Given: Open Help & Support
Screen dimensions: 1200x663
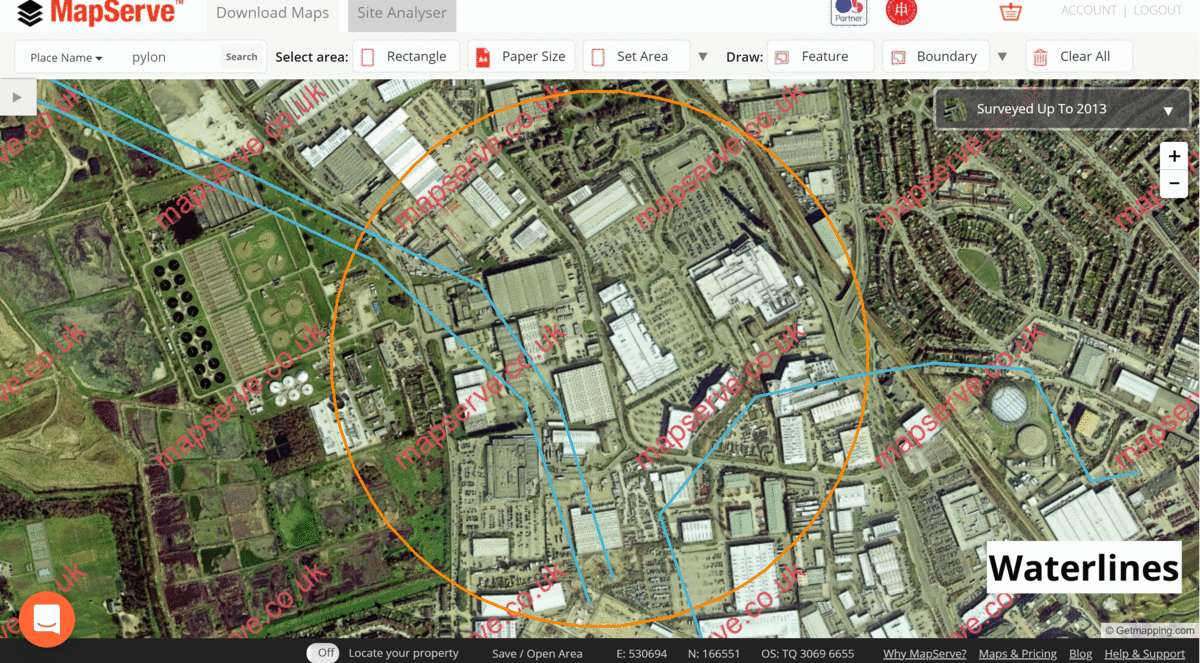Looking at the screenshot, I should click(x=1144, y=652).
